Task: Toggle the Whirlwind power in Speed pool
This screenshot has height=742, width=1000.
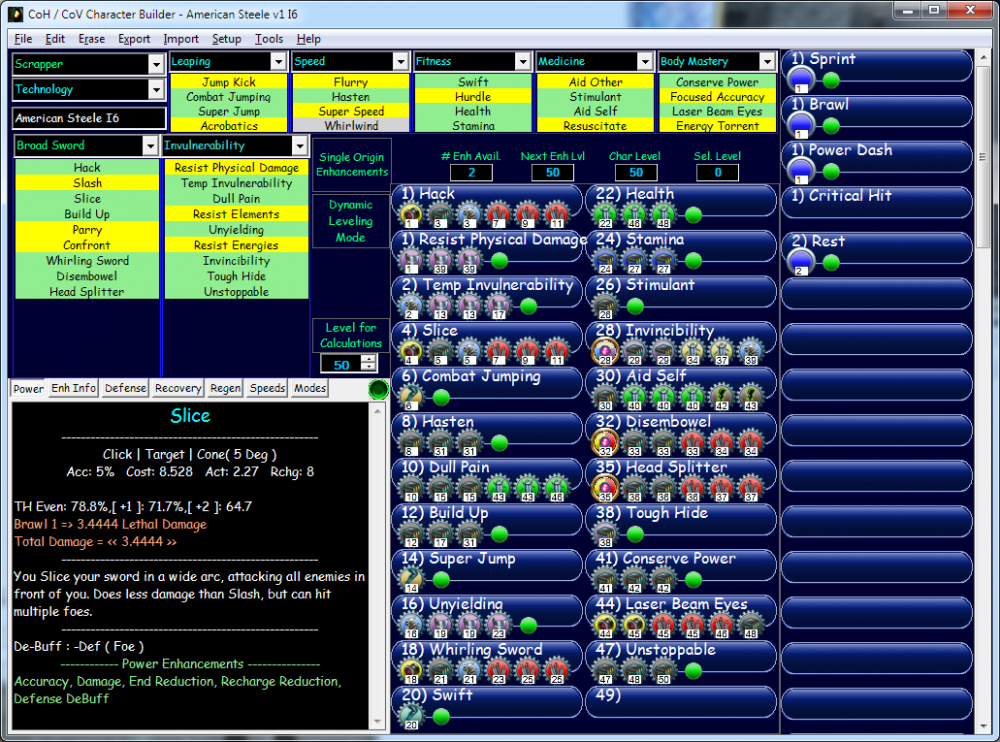Action: point(351,126)
